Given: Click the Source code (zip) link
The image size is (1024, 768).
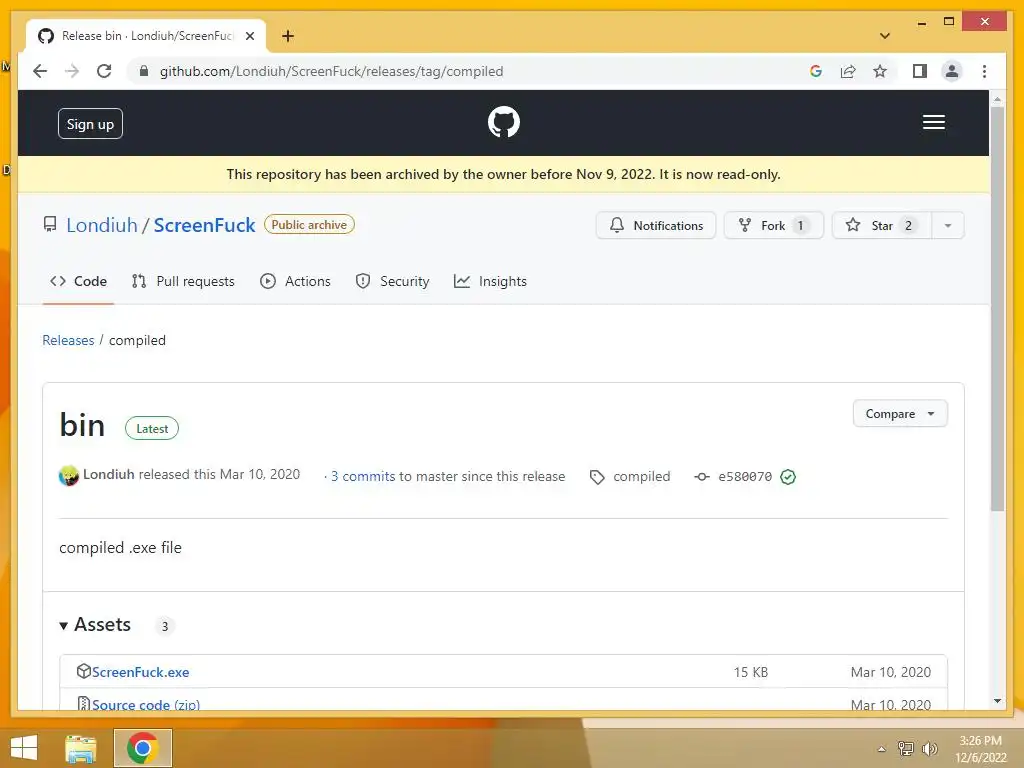Looking at the screenshot, I should [146, 704].
